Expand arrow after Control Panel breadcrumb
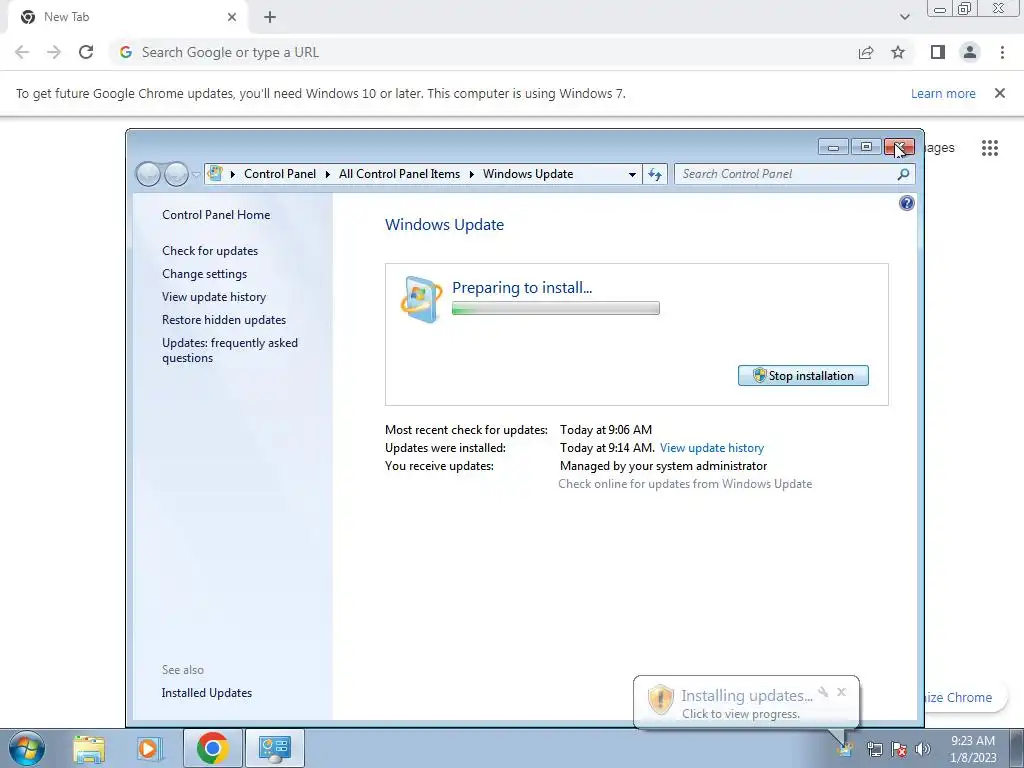The width and height of the screenshot is (1024, 768). click(328, 174)
